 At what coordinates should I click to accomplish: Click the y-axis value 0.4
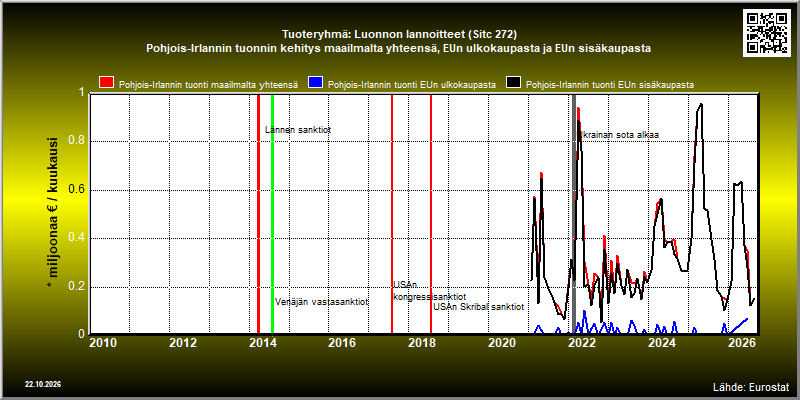point(78,238)
